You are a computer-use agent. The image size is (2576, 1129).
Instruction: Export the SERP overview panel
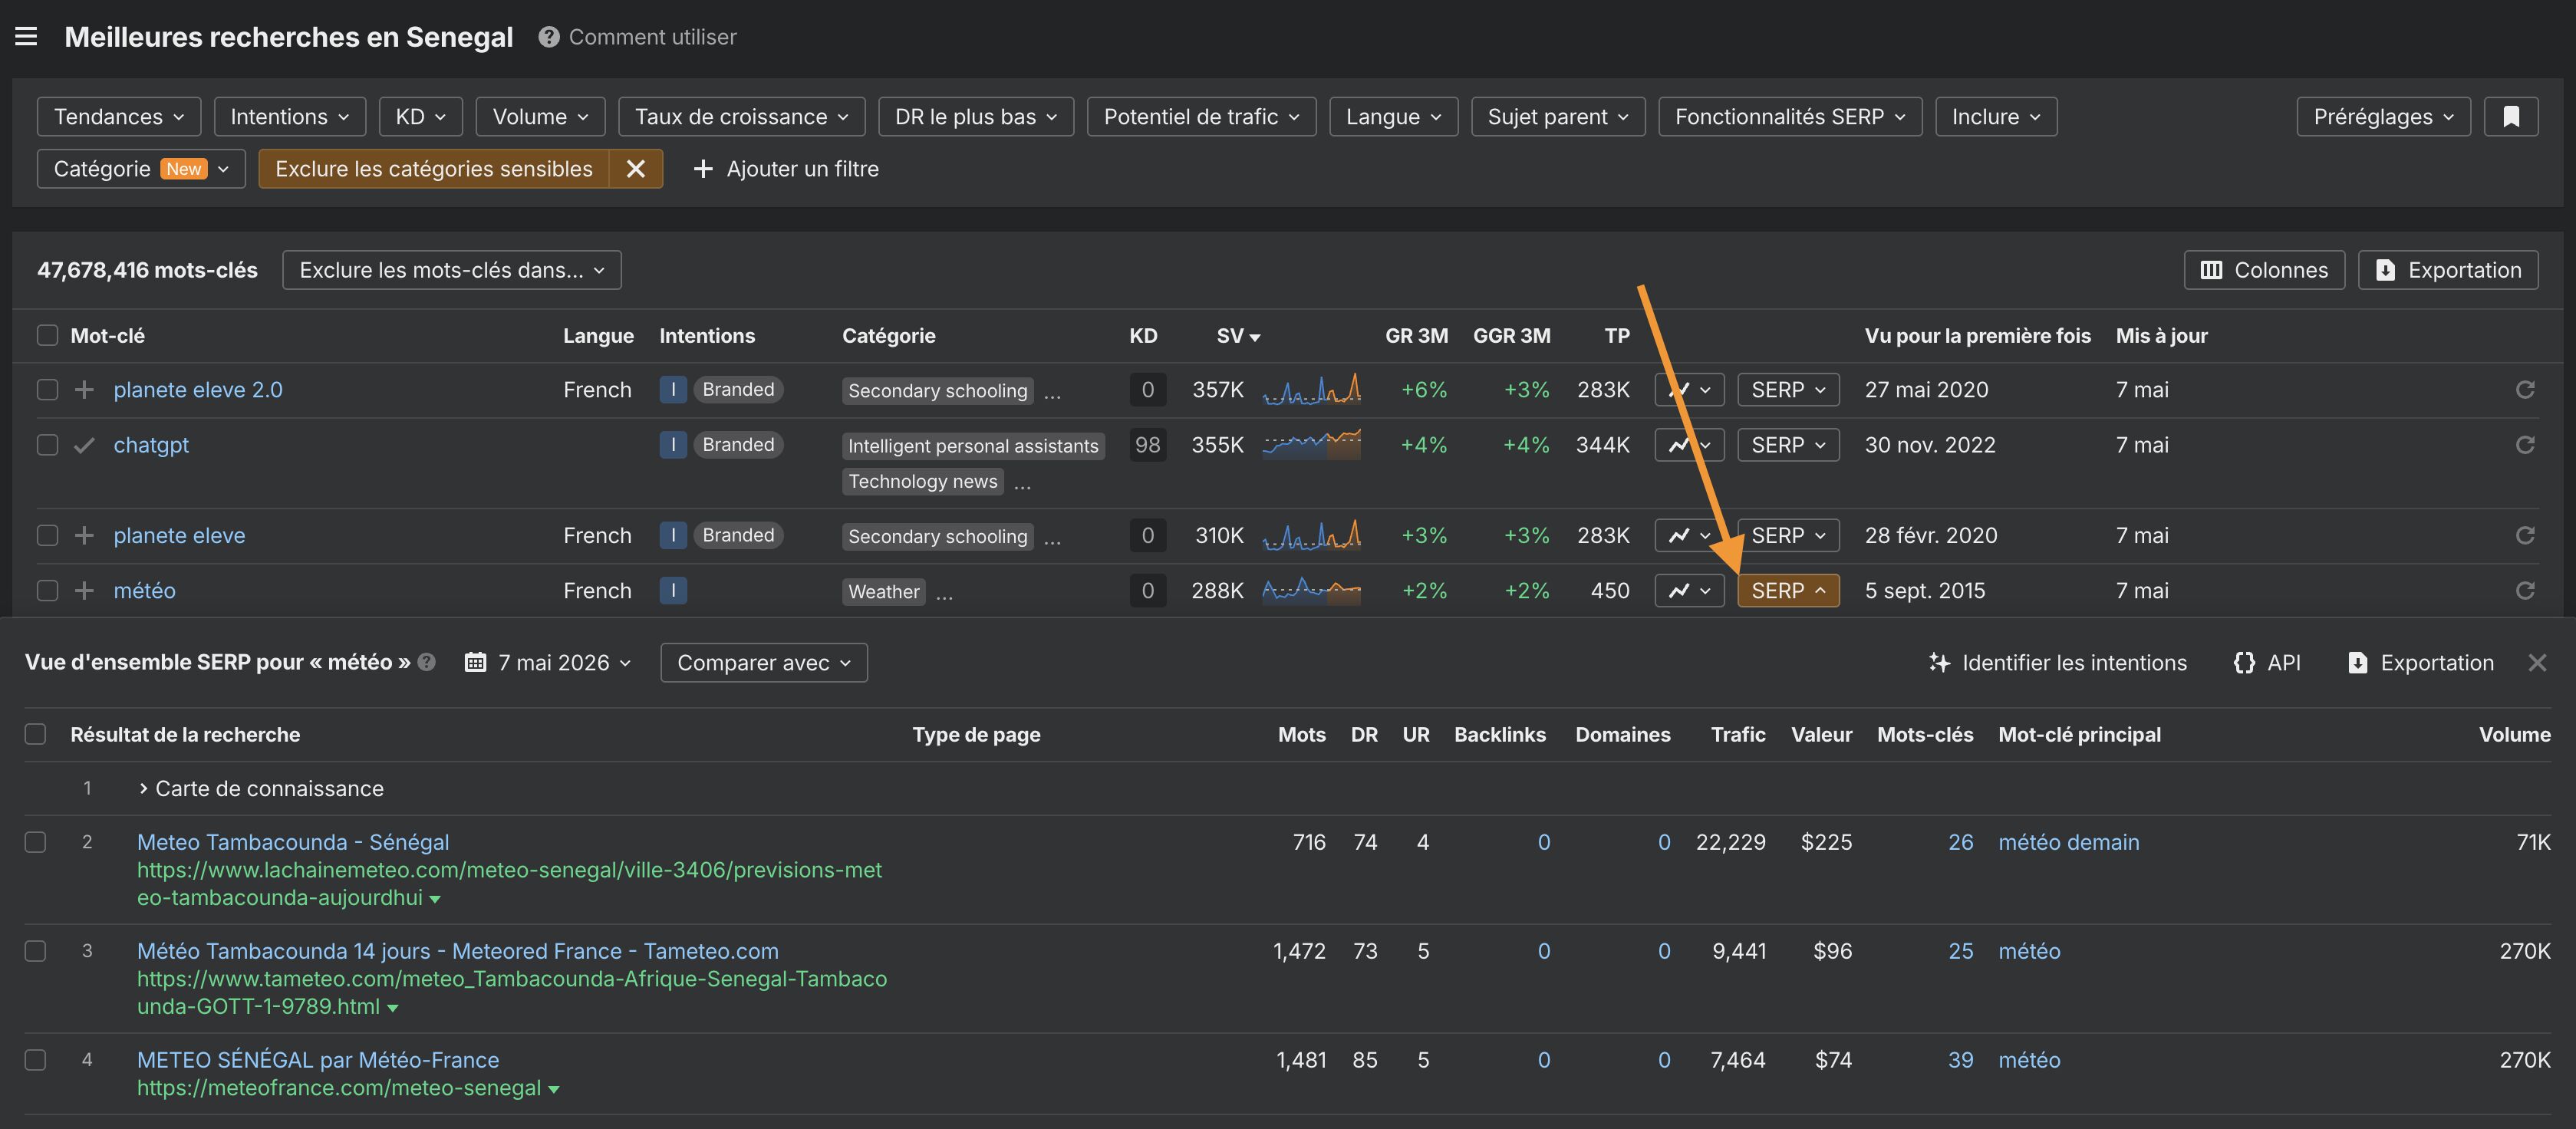[x=2420, y=663]
